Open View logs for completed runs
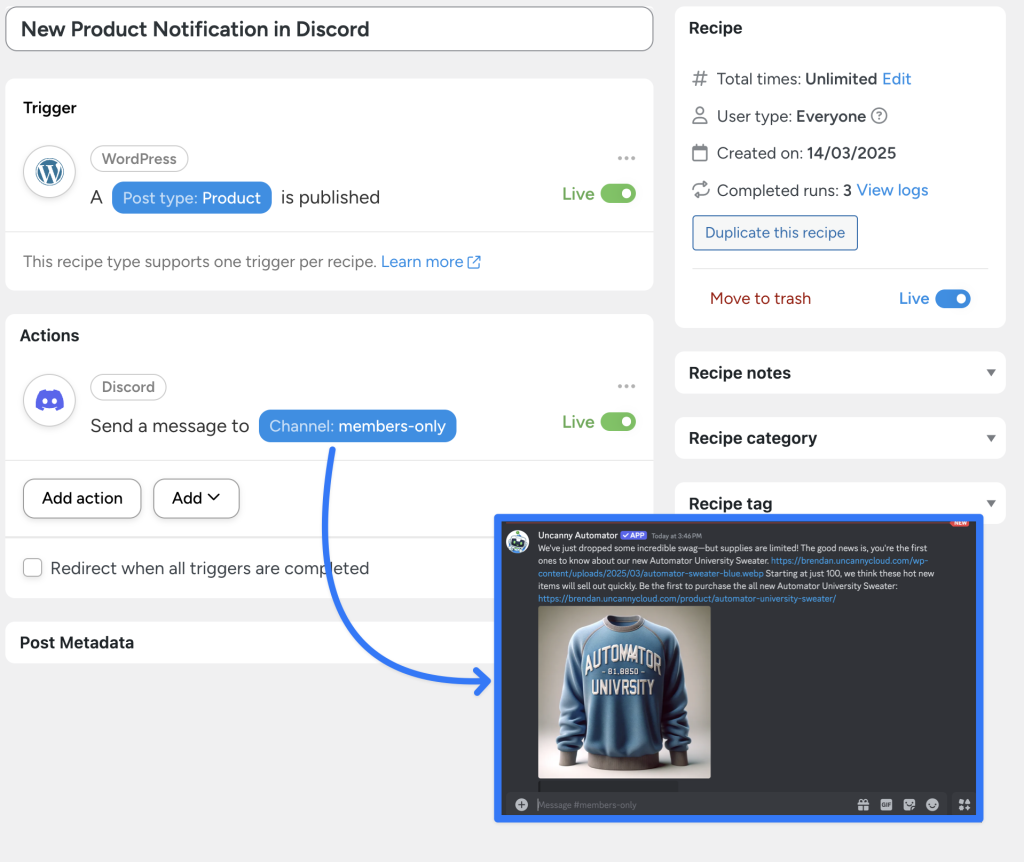 [x=891, y=190]
